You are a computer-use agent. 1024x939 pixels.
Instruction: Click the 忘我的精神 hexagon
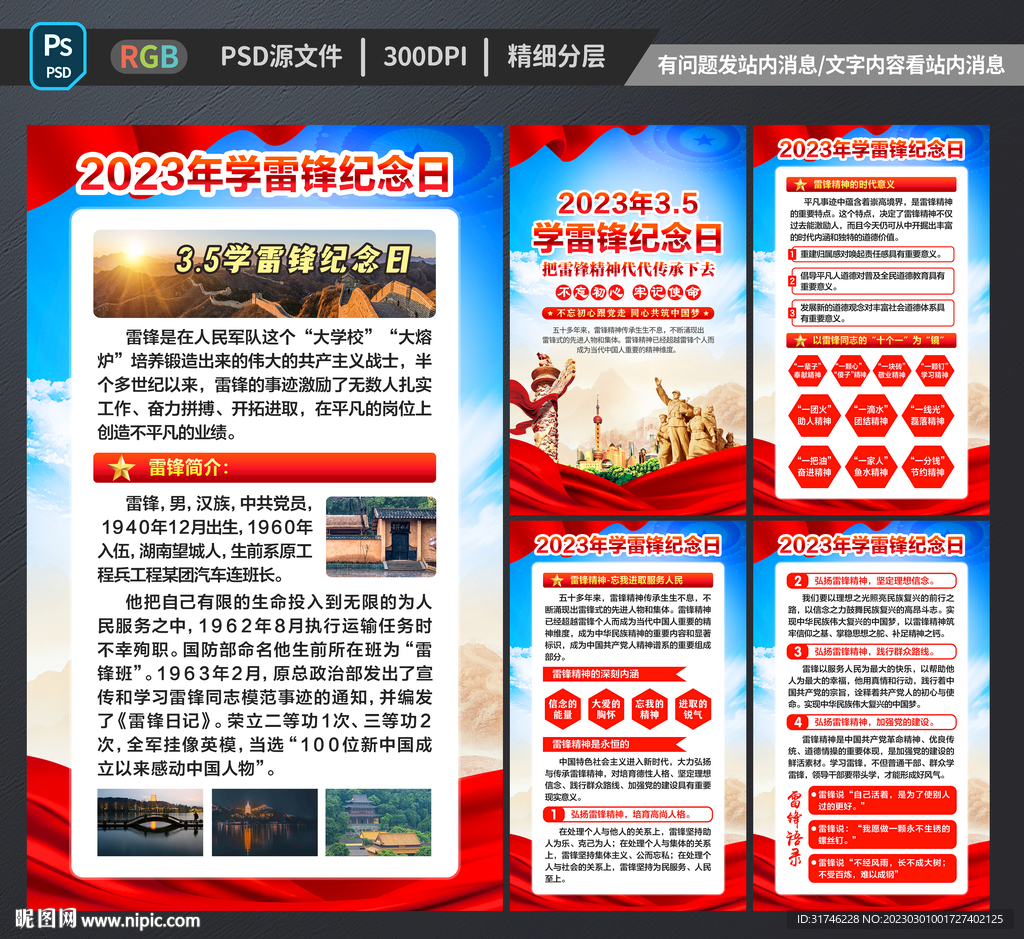649,708
